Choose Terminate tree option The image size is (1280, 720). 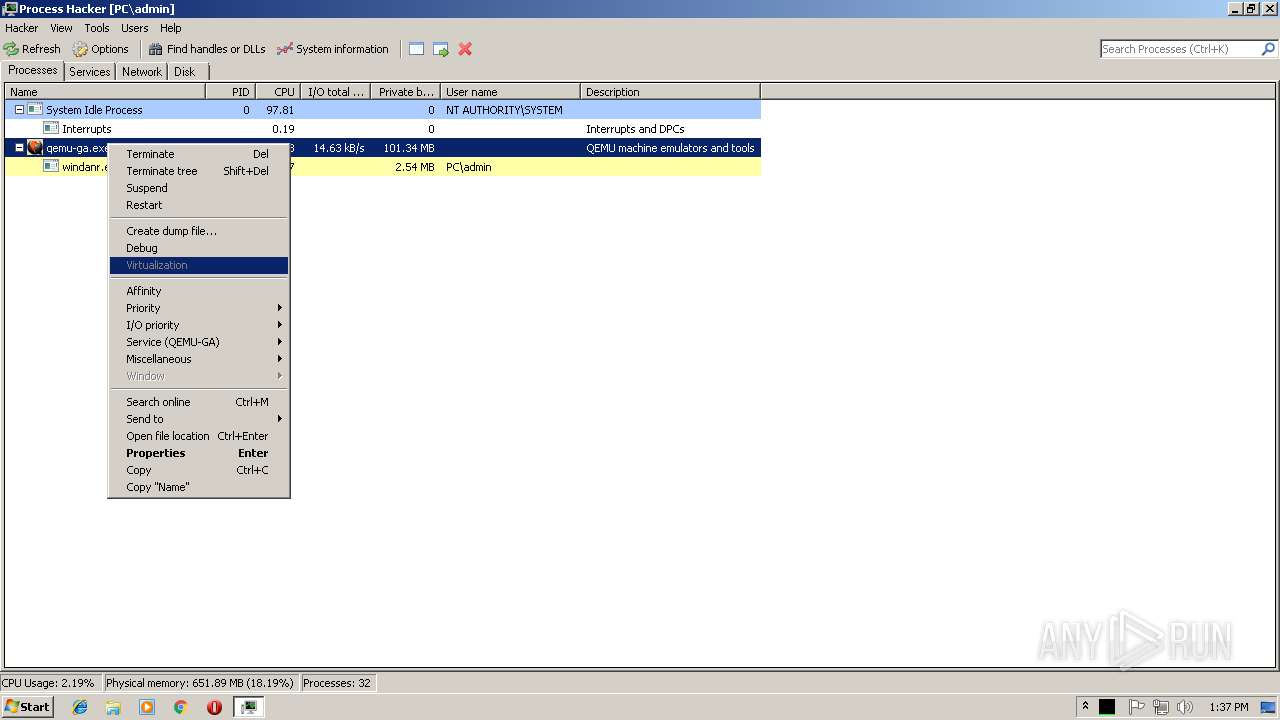[x=199, y=171]
